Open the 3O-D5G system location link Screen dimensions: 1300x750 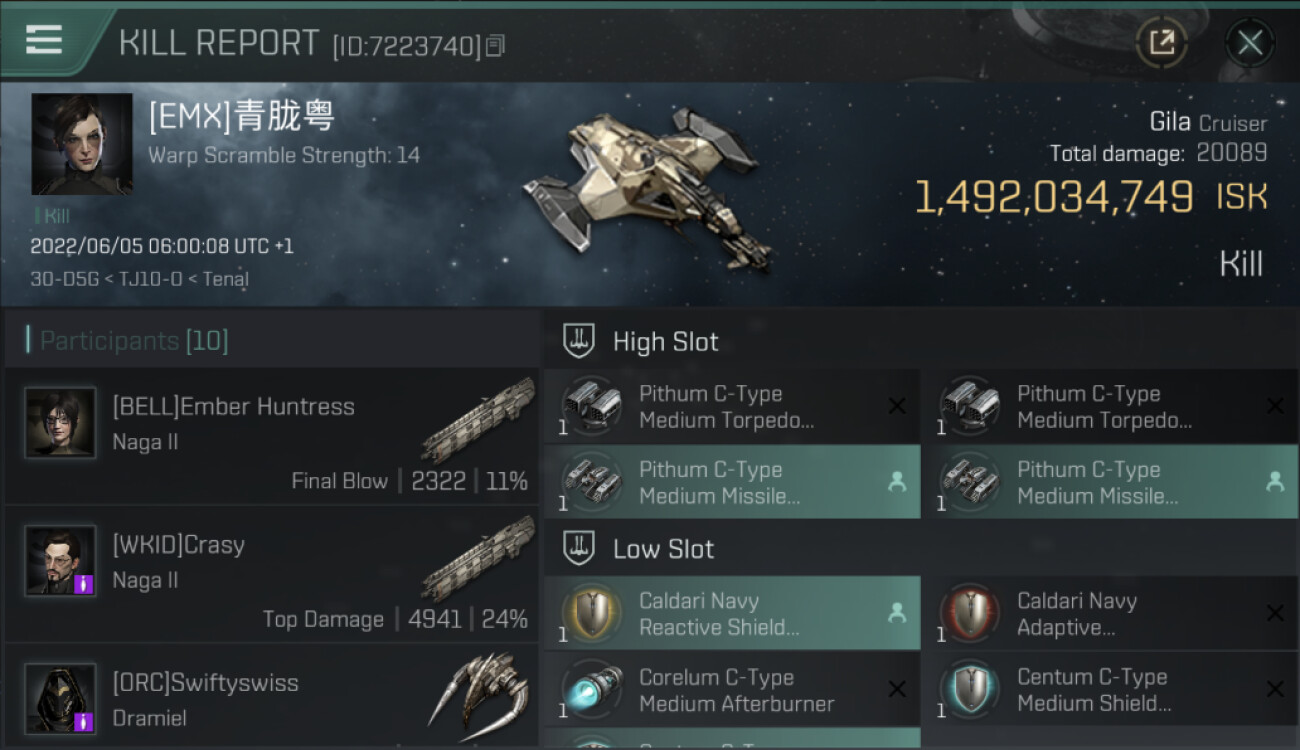tap(65, 279)
